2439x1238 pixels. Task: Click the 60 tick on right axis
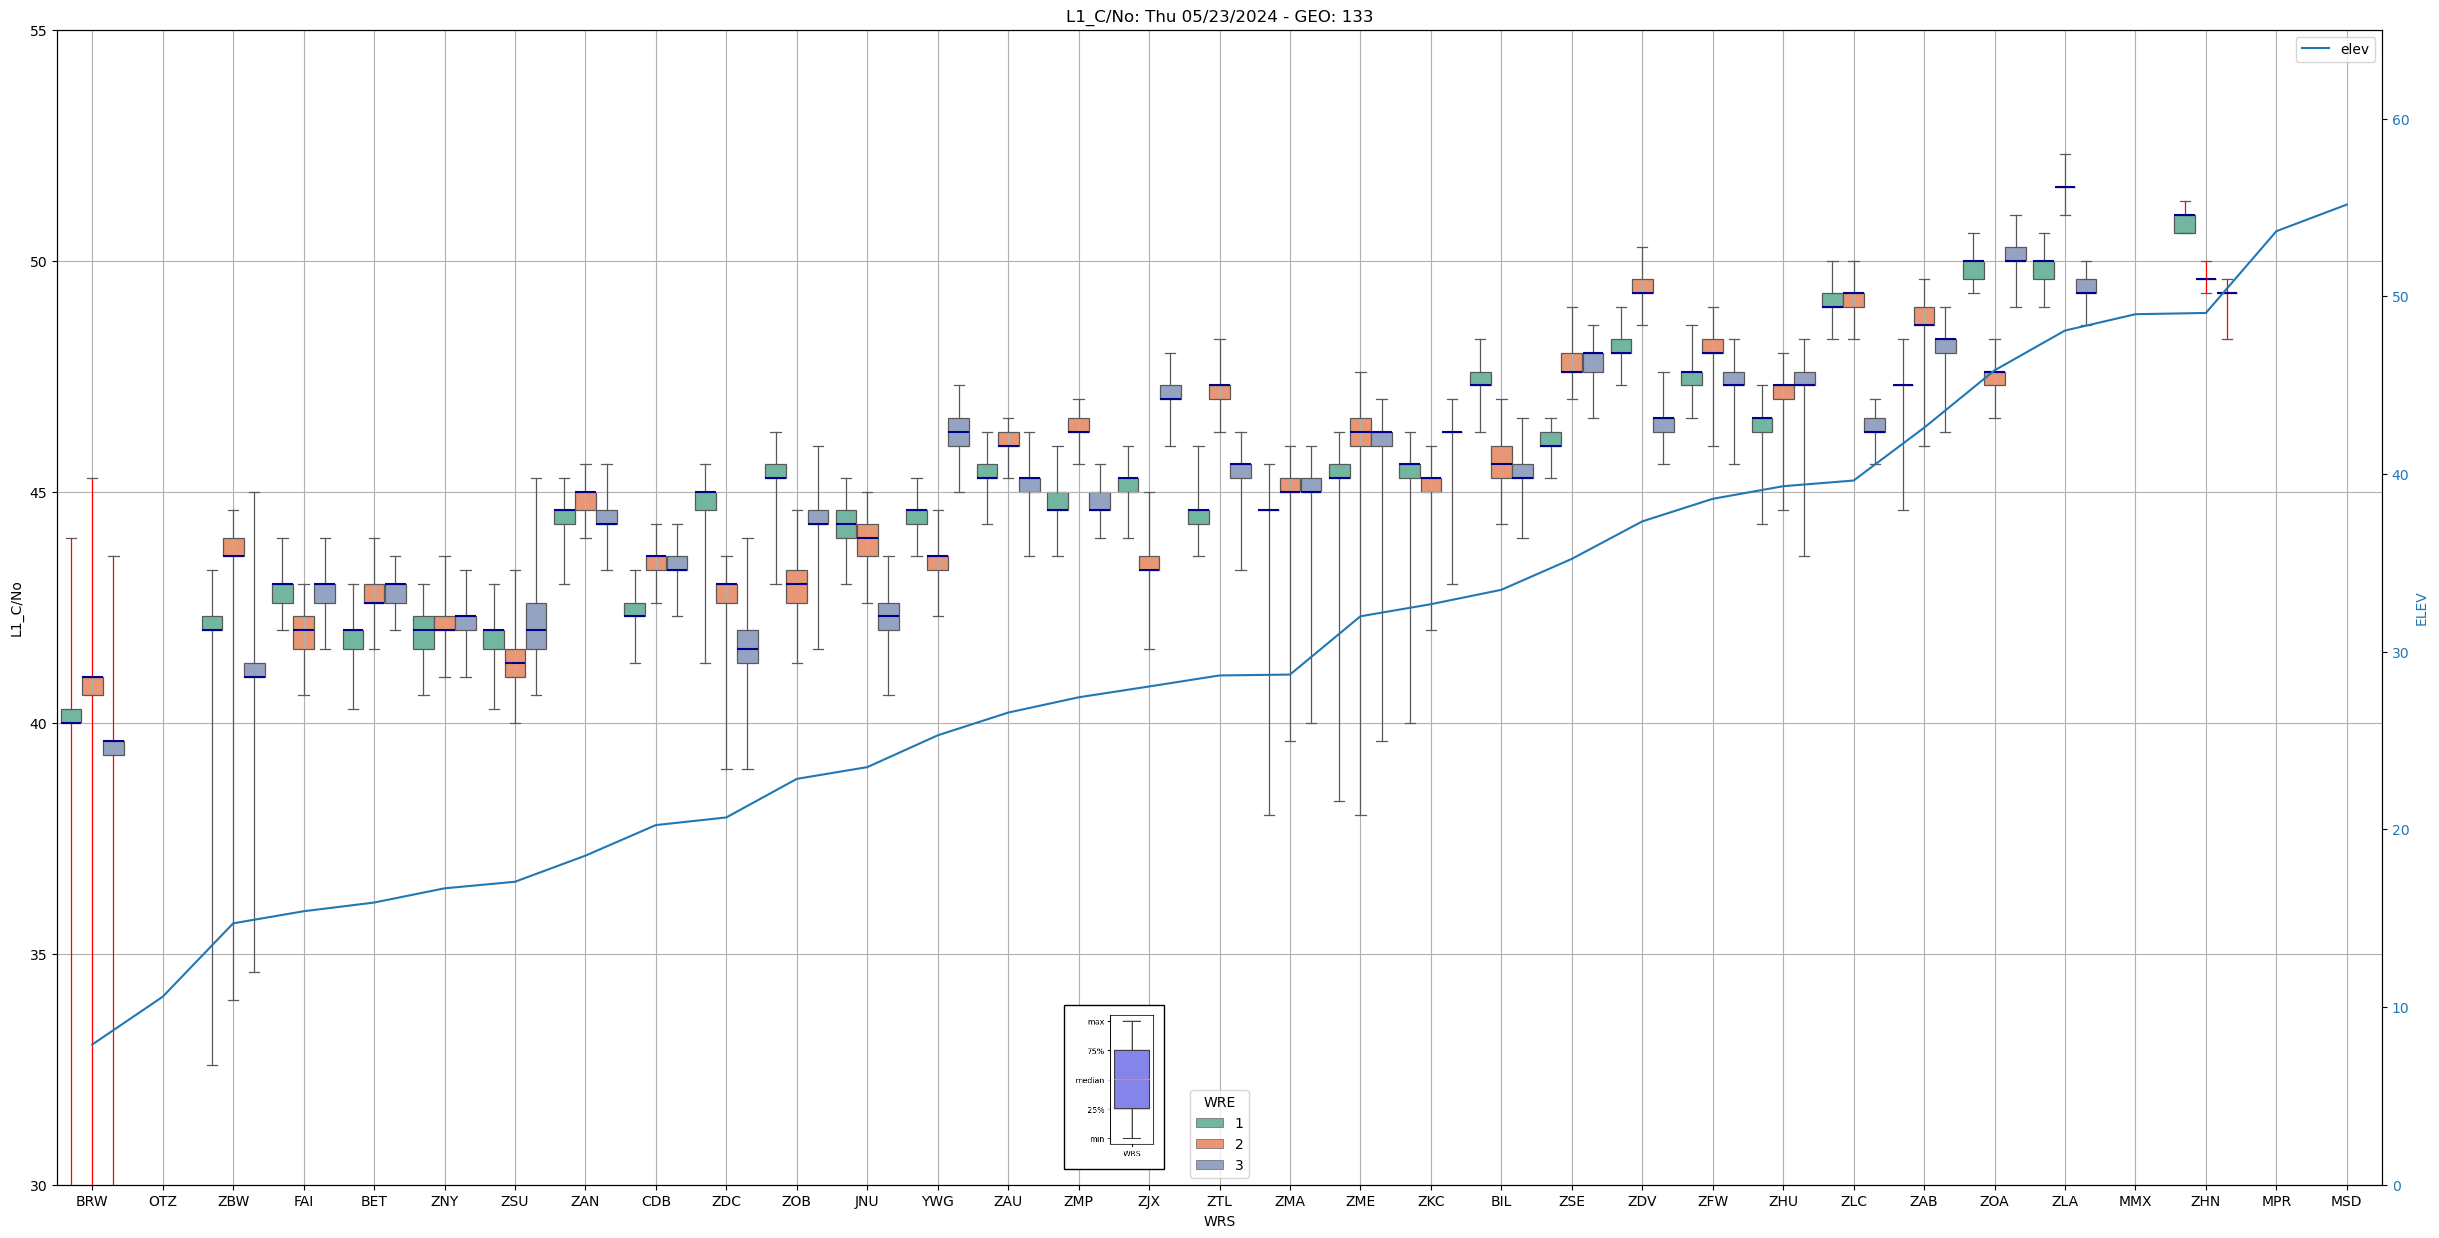click(x=2400, y=120)
